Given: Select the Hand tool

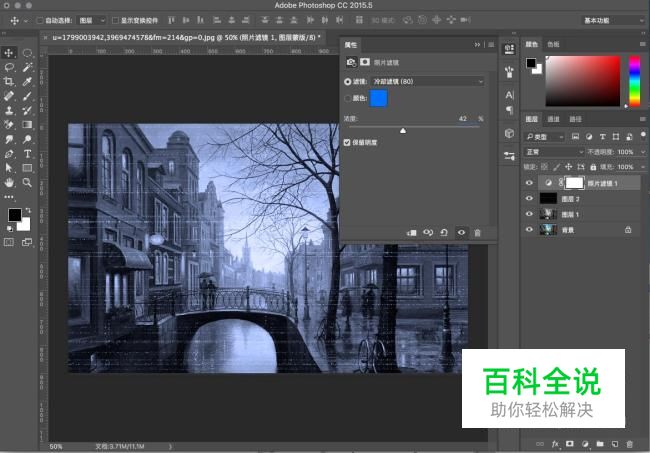Looking at the screenshot, I should [9, 182].
